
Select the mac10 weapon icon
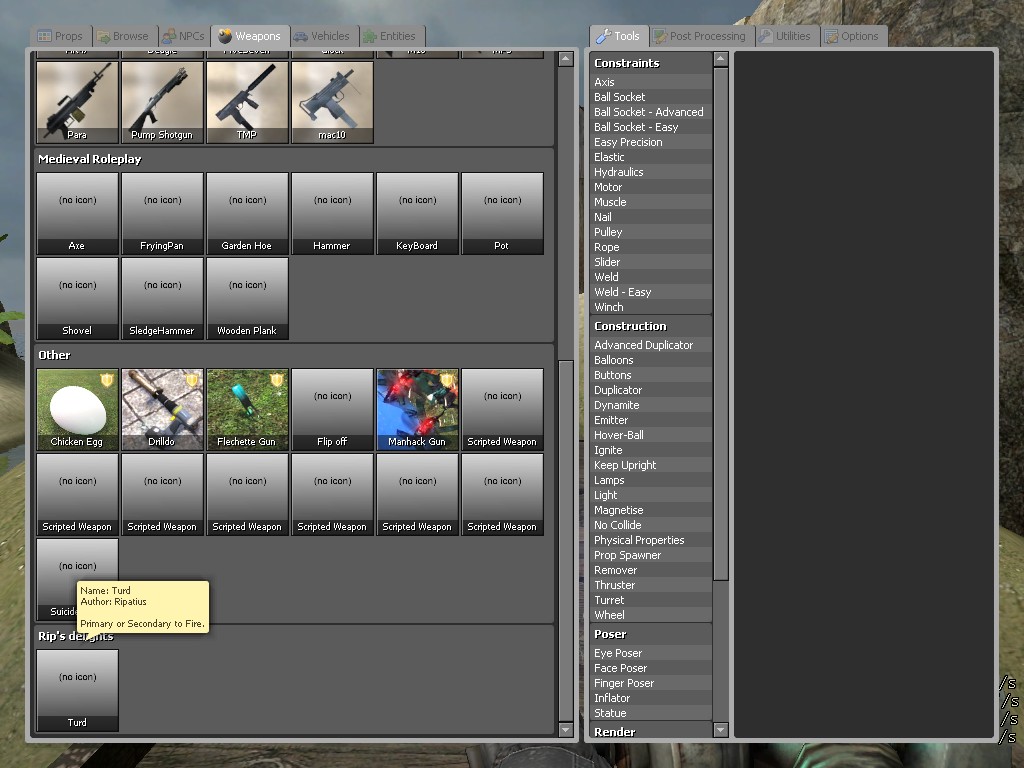[x=332, y=102]
